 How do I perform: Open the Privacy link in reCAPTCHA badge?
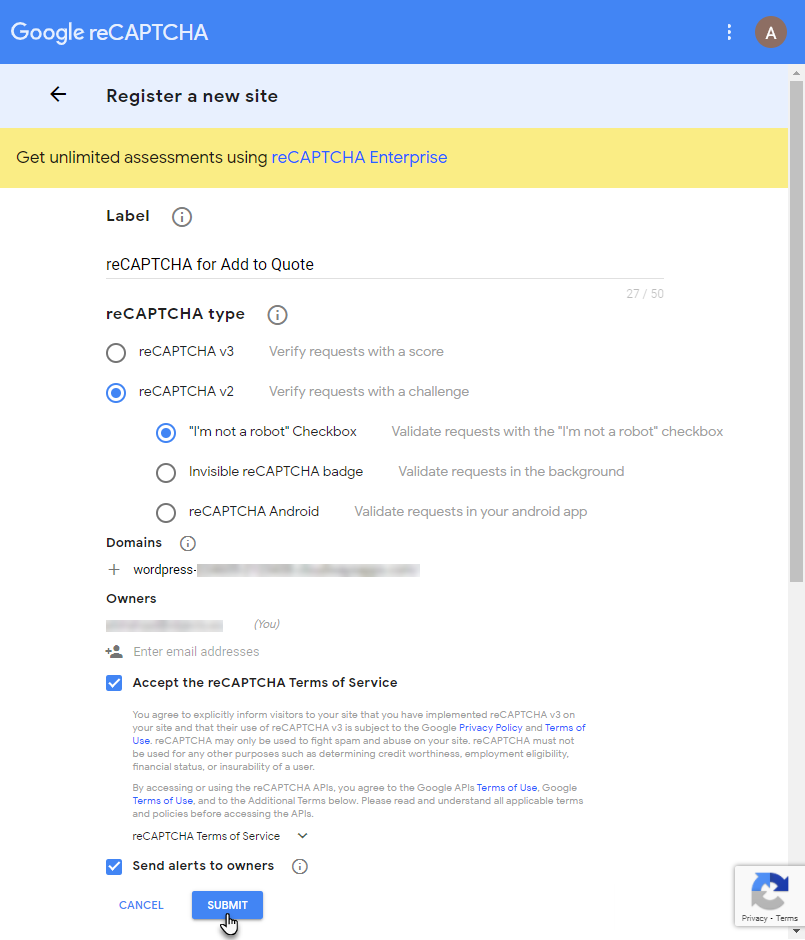pos(754,918)
